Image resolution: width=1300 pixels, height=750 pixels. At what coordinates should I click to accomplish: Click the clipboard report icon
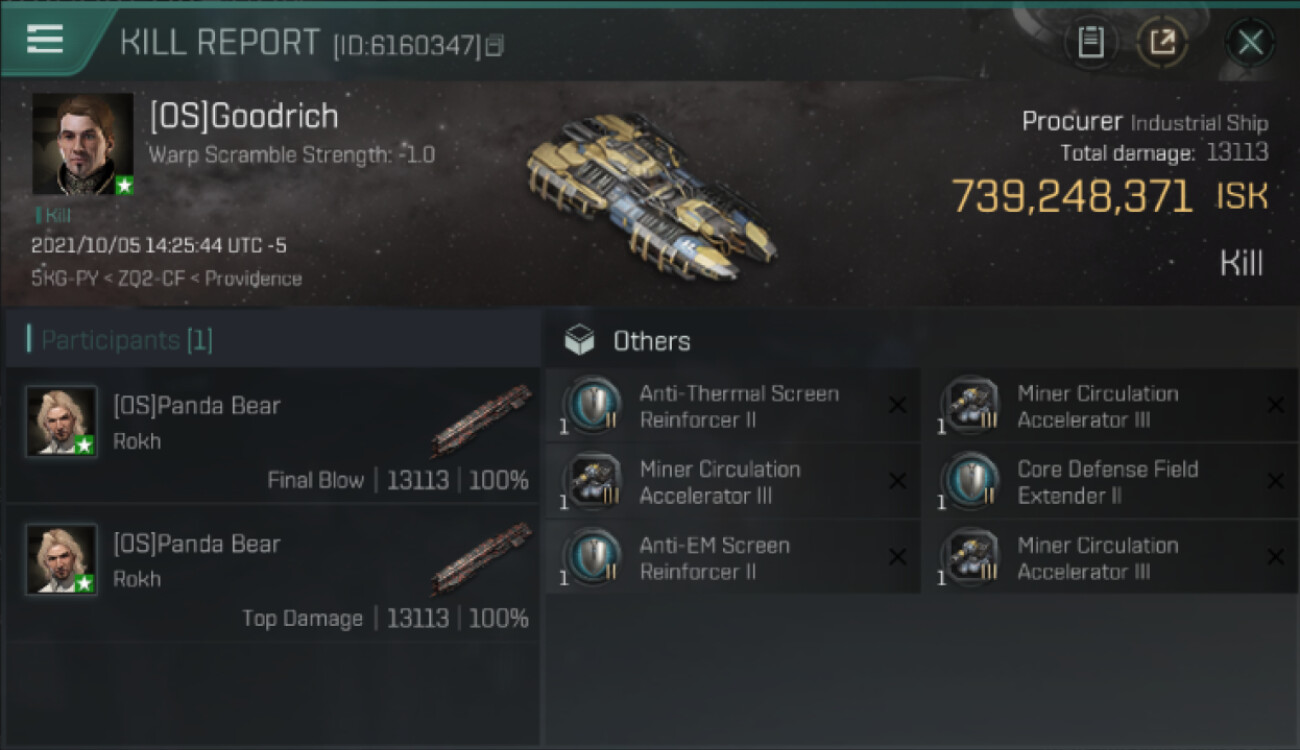(1090, 42)
